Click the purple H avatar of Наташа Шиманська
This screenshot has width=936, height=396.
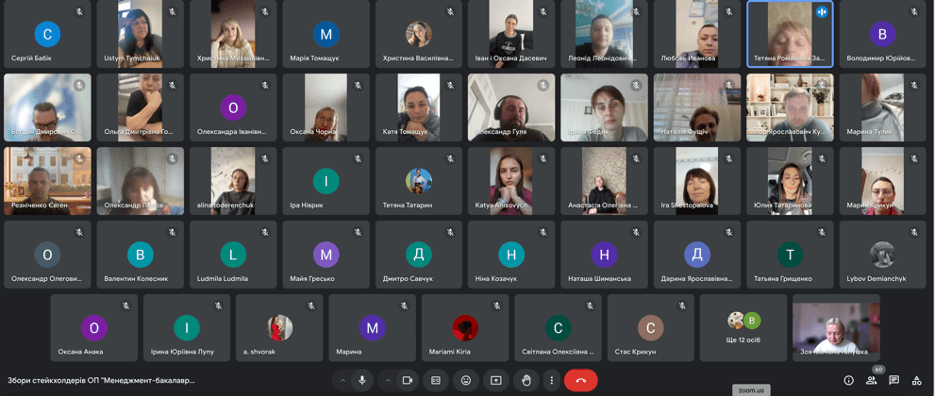(604, 255)
